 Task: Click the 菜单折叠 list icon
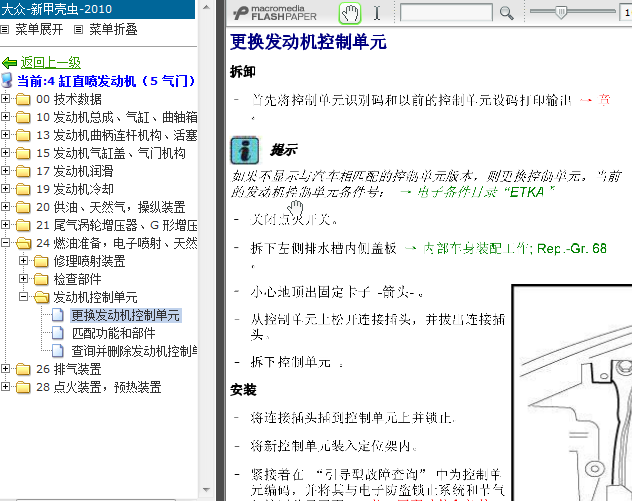coord(78,29)
